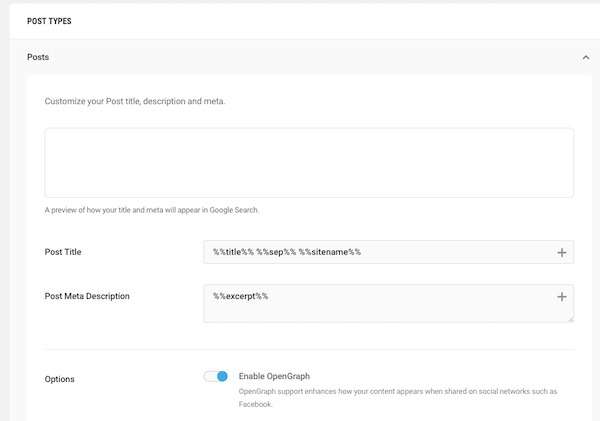Click the Options row label
The height and width of the screenshot is (421, 600).
[62, 379]
